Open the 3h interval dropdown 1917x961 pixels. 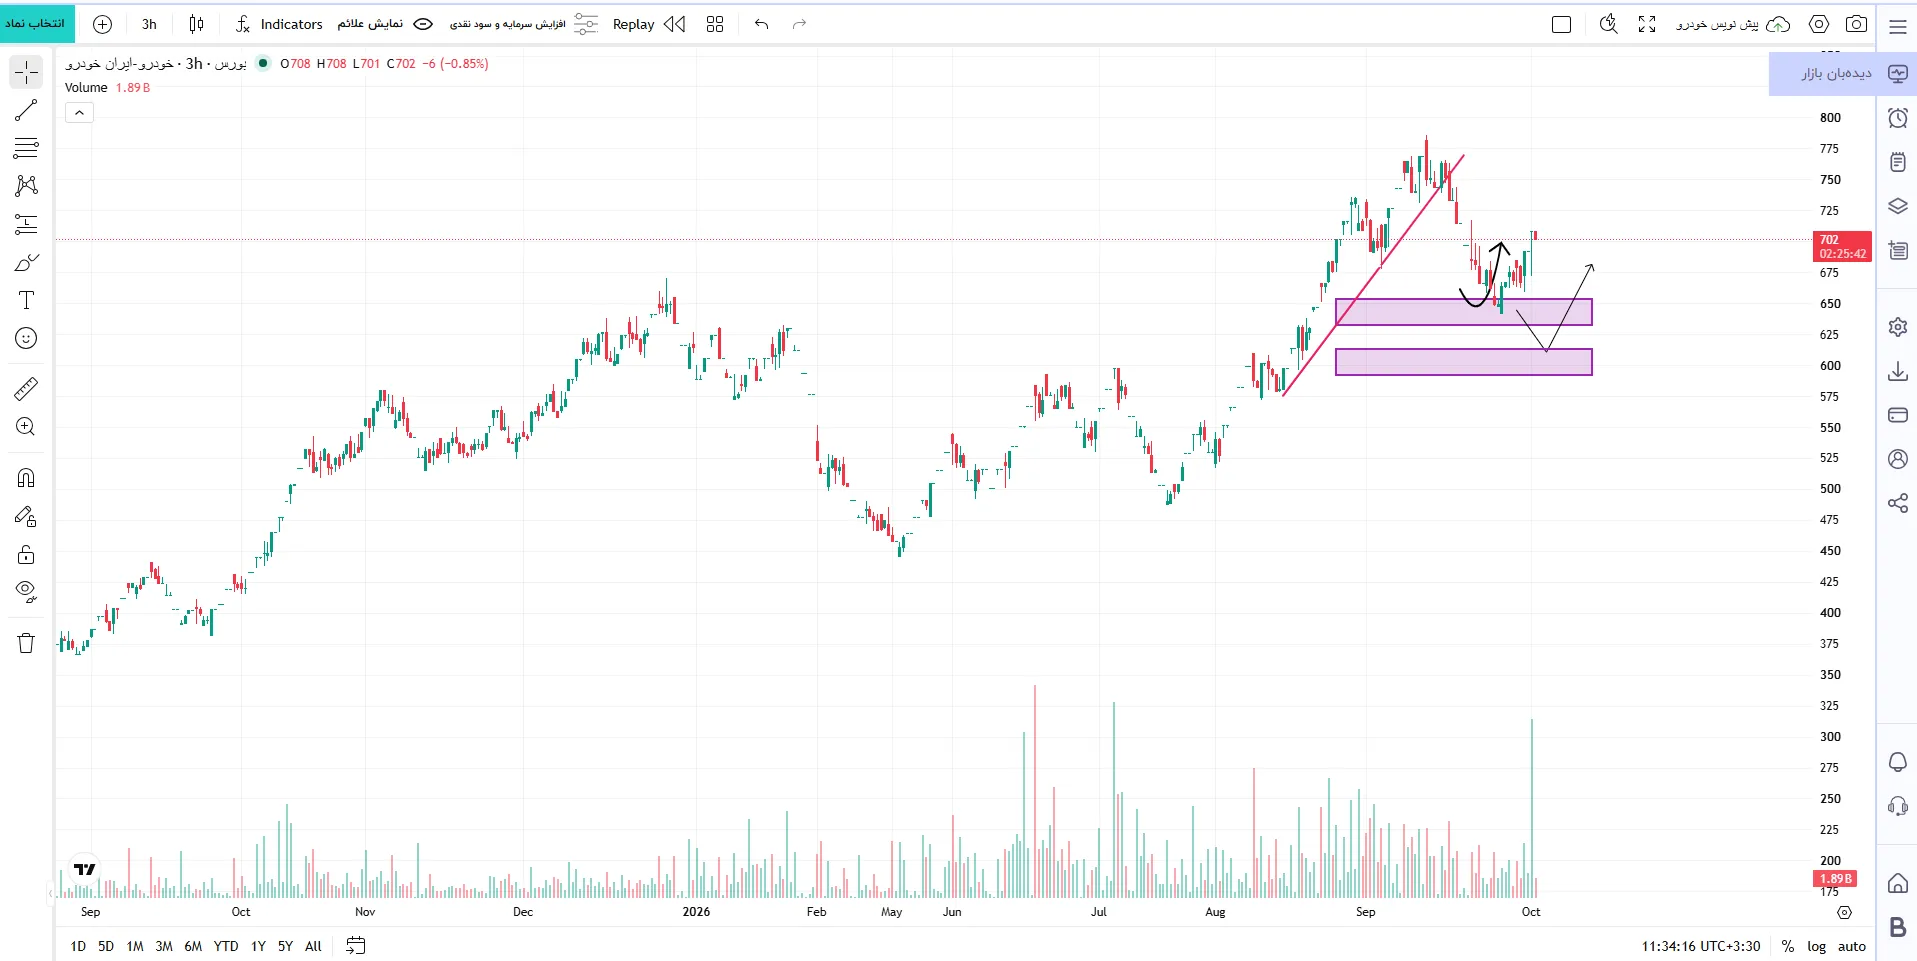[x=149, y=24]
